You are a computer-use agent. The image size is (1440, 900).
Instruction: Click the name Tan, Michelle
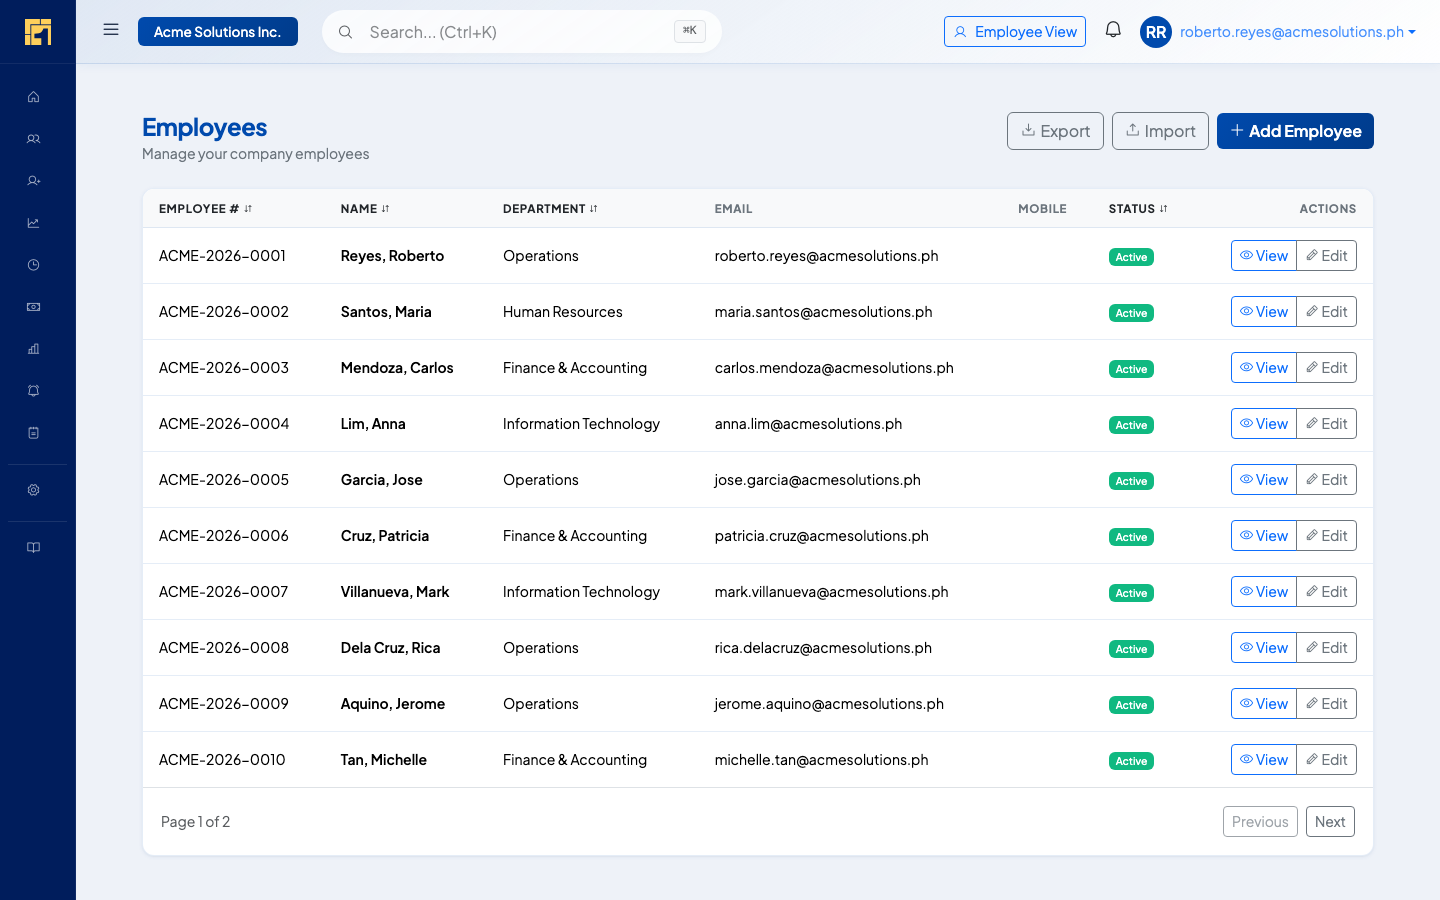tap(383, 760)
